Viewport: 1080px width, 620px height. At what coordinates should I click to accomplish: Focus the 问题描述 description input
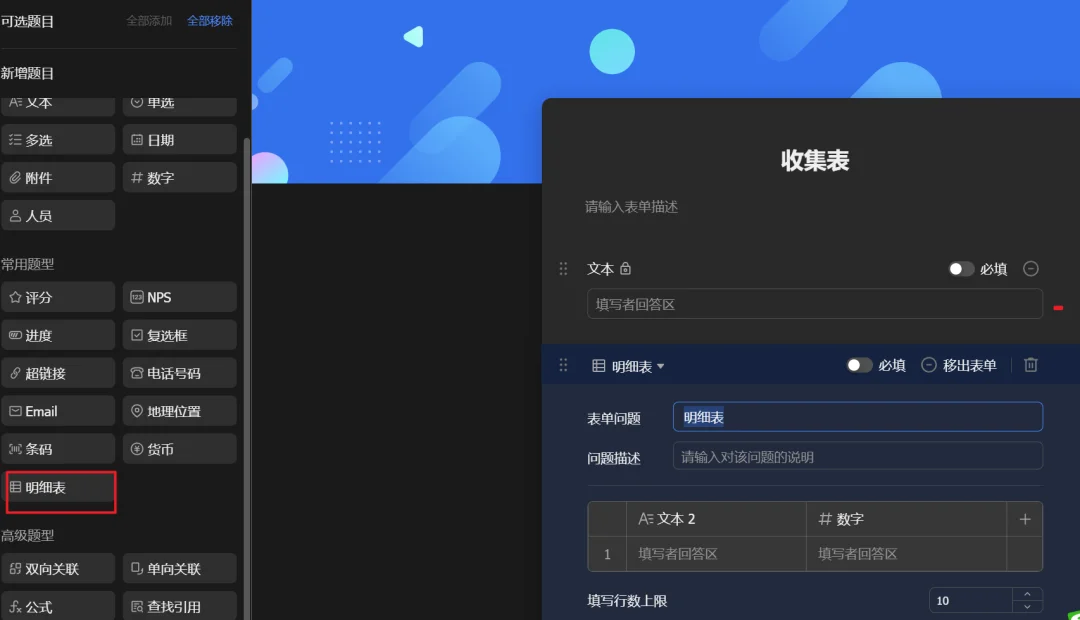pos(858,456)
